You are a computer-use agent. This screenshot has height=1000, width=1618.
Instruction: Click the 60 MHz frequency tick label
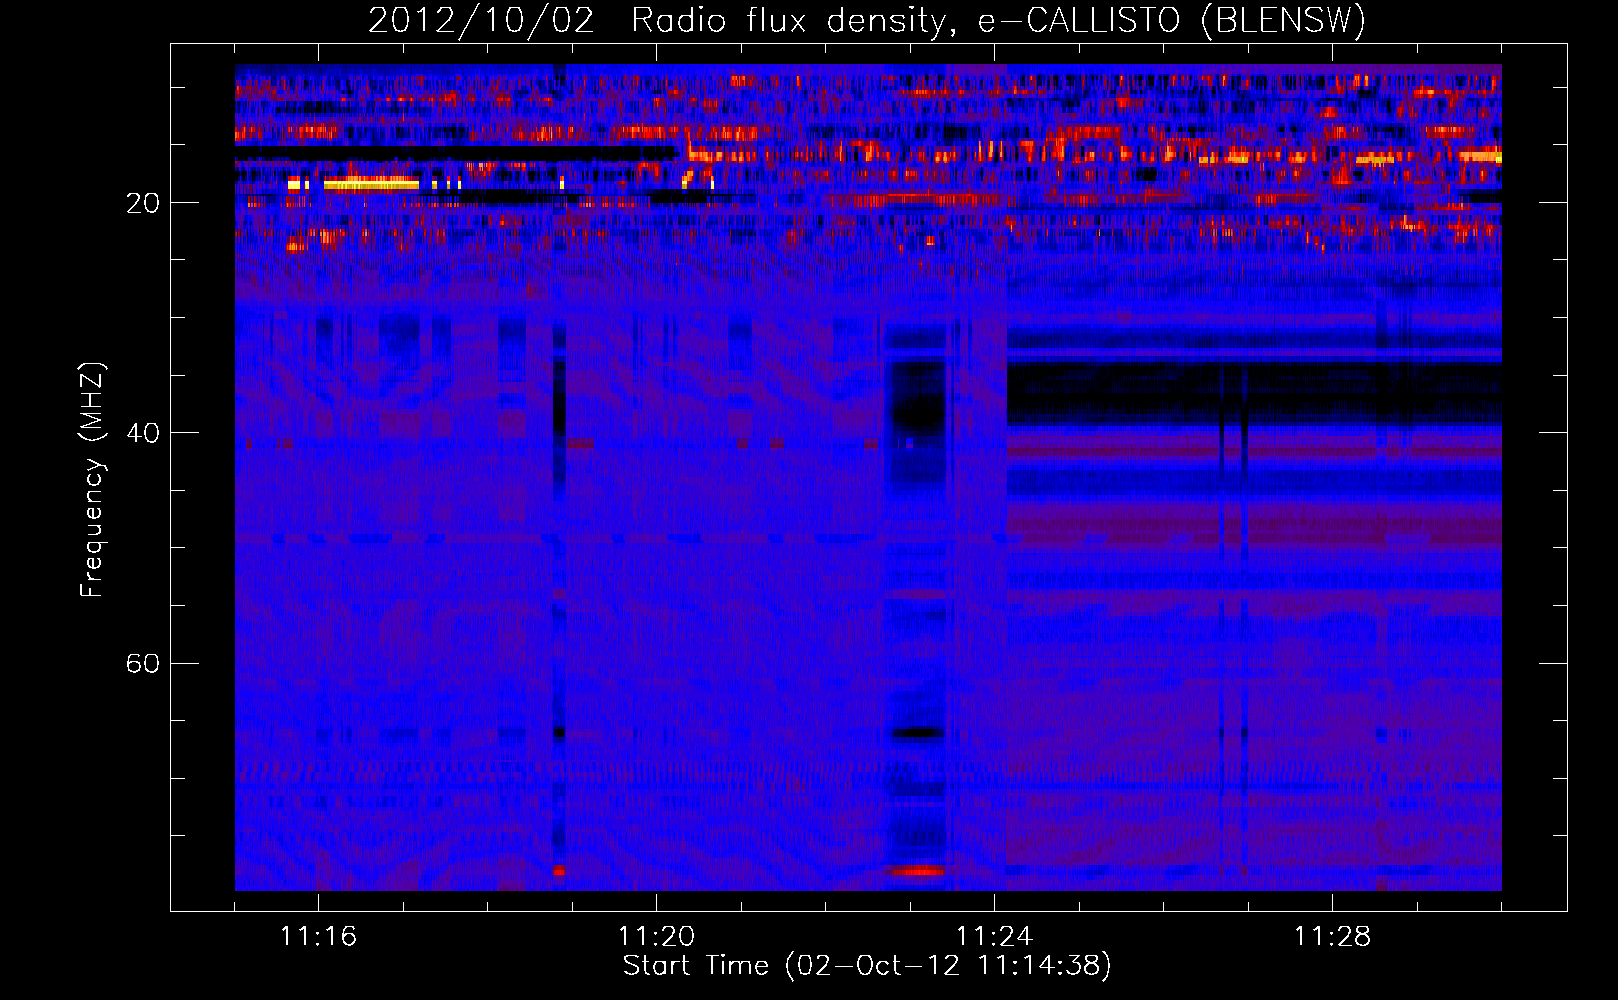[x=142, y=664]
